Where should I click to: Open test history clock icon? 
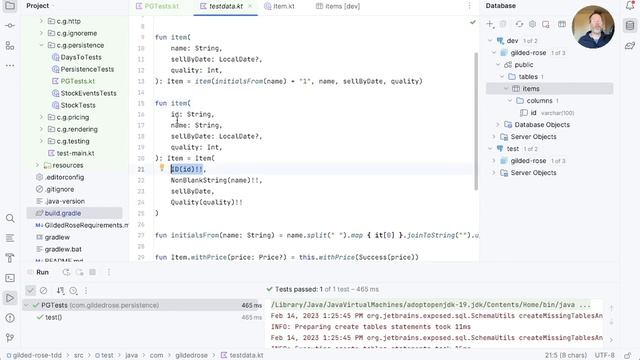tap(73, 291)
